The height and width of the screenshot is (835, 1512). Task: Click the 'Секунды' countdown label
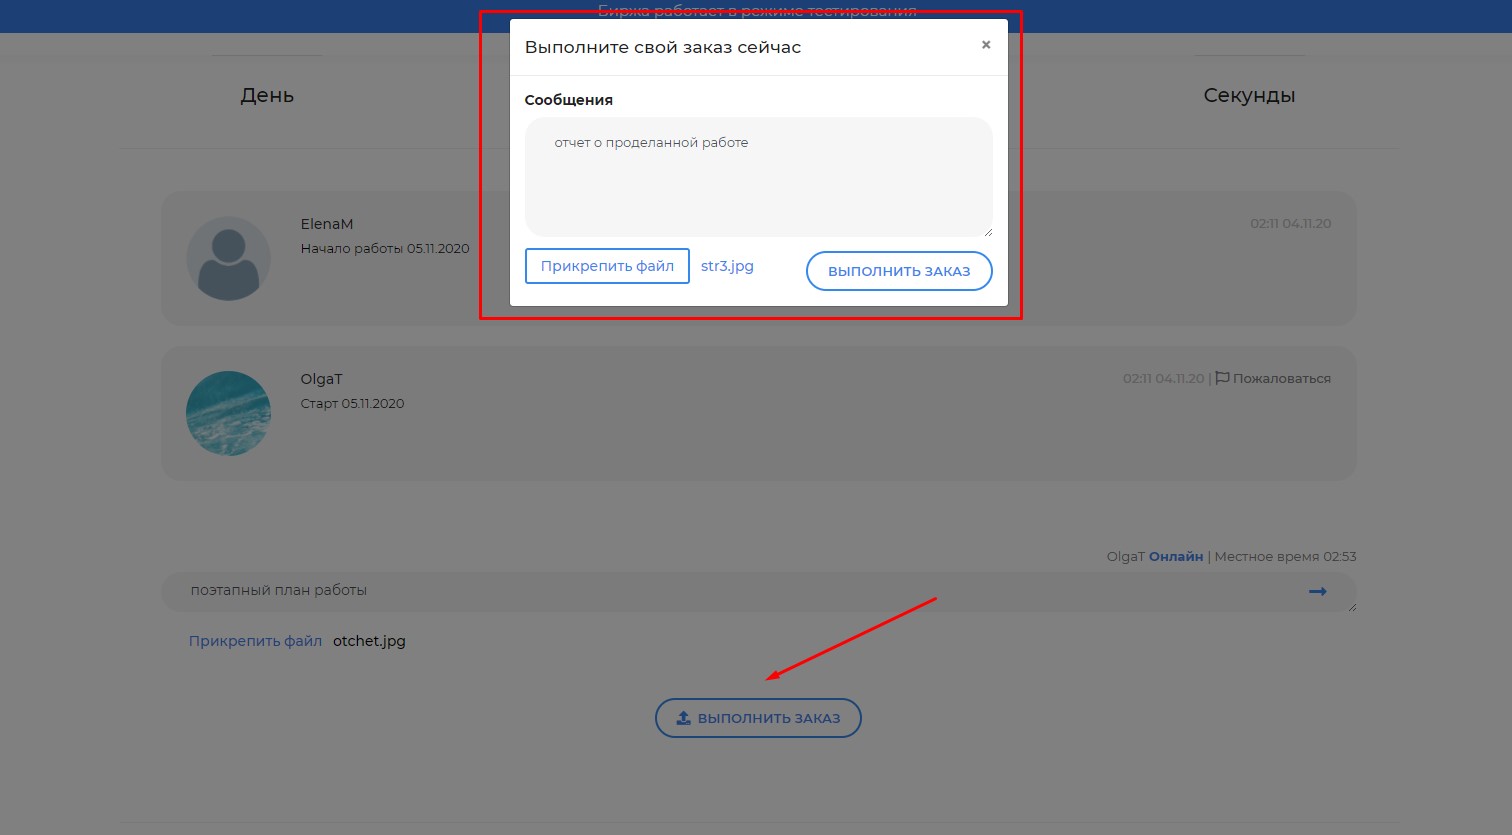coord(1249,96)
